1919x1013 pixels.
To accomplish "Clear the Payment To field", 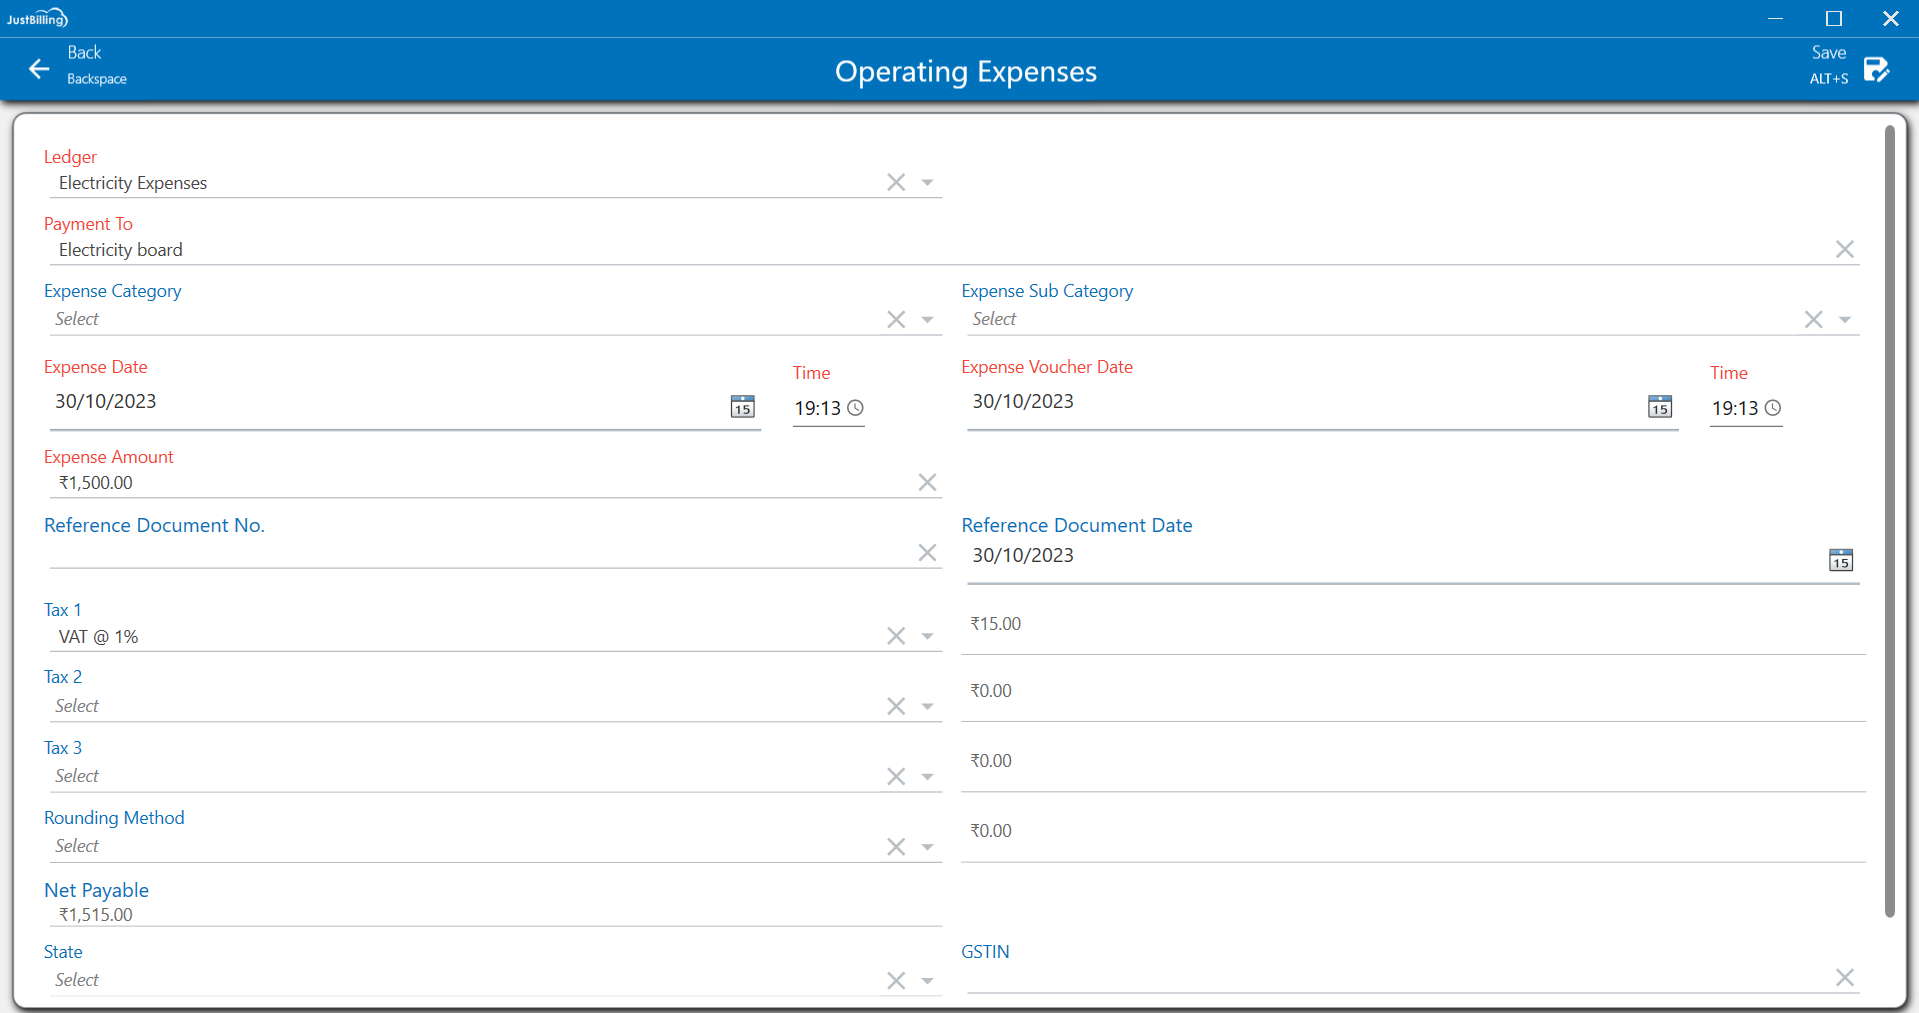I will tap(1844, 249).
